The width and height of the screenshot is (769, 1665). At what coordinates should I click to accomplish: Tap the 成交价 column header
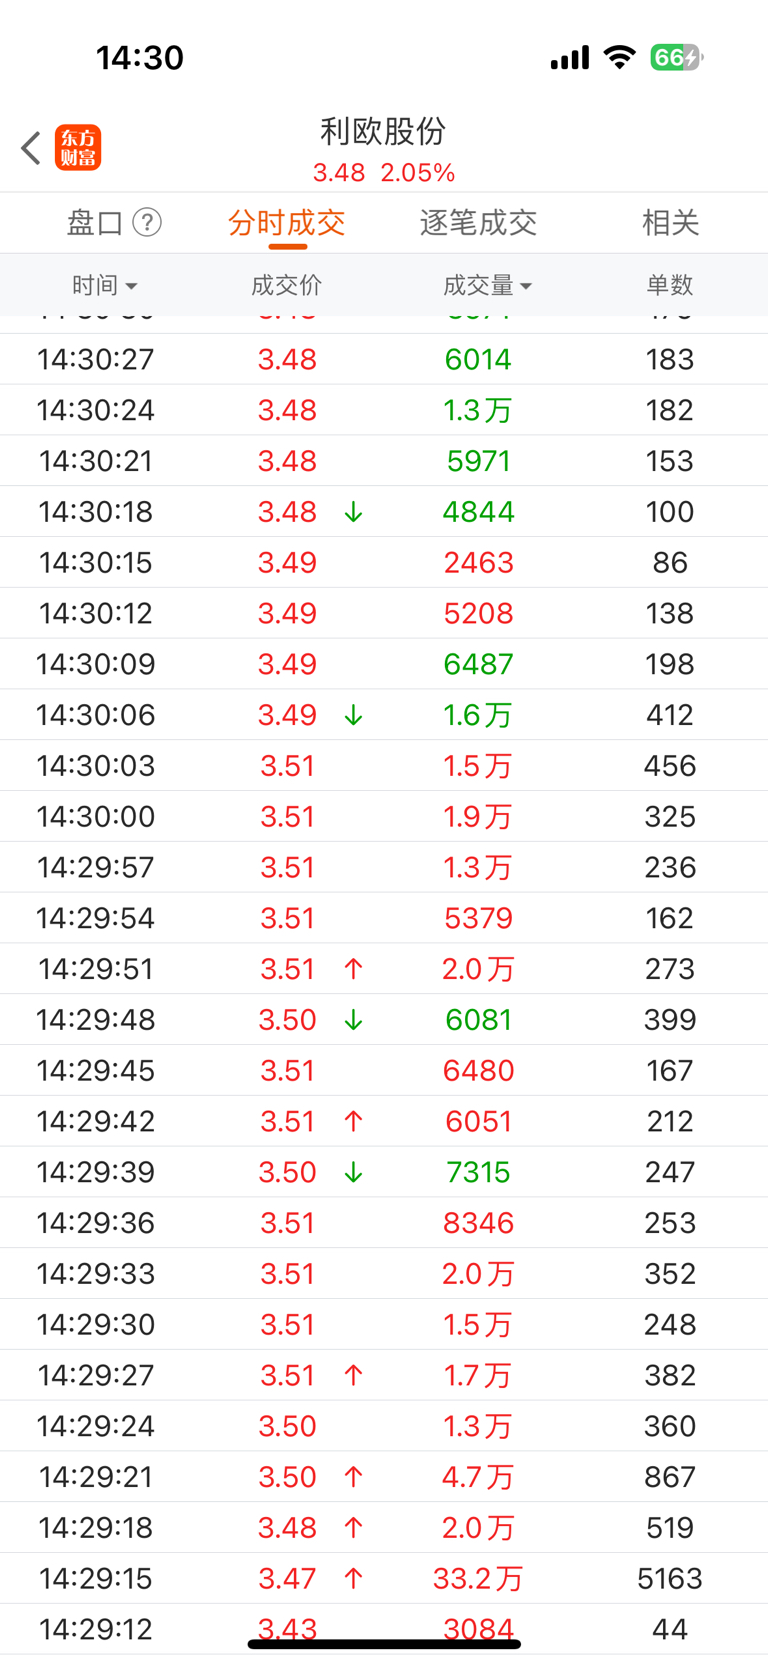[x=286, y=285]
